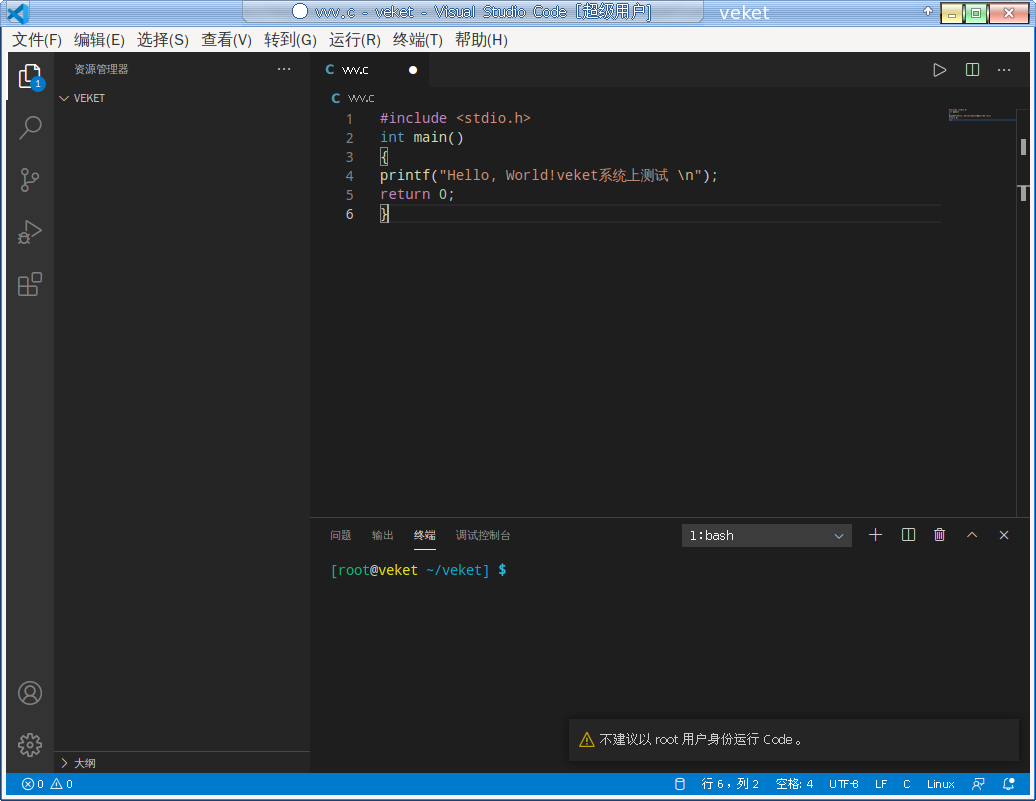Open notifications bell in status bar
The image size is (1036, 801).
click(1009, 784)
